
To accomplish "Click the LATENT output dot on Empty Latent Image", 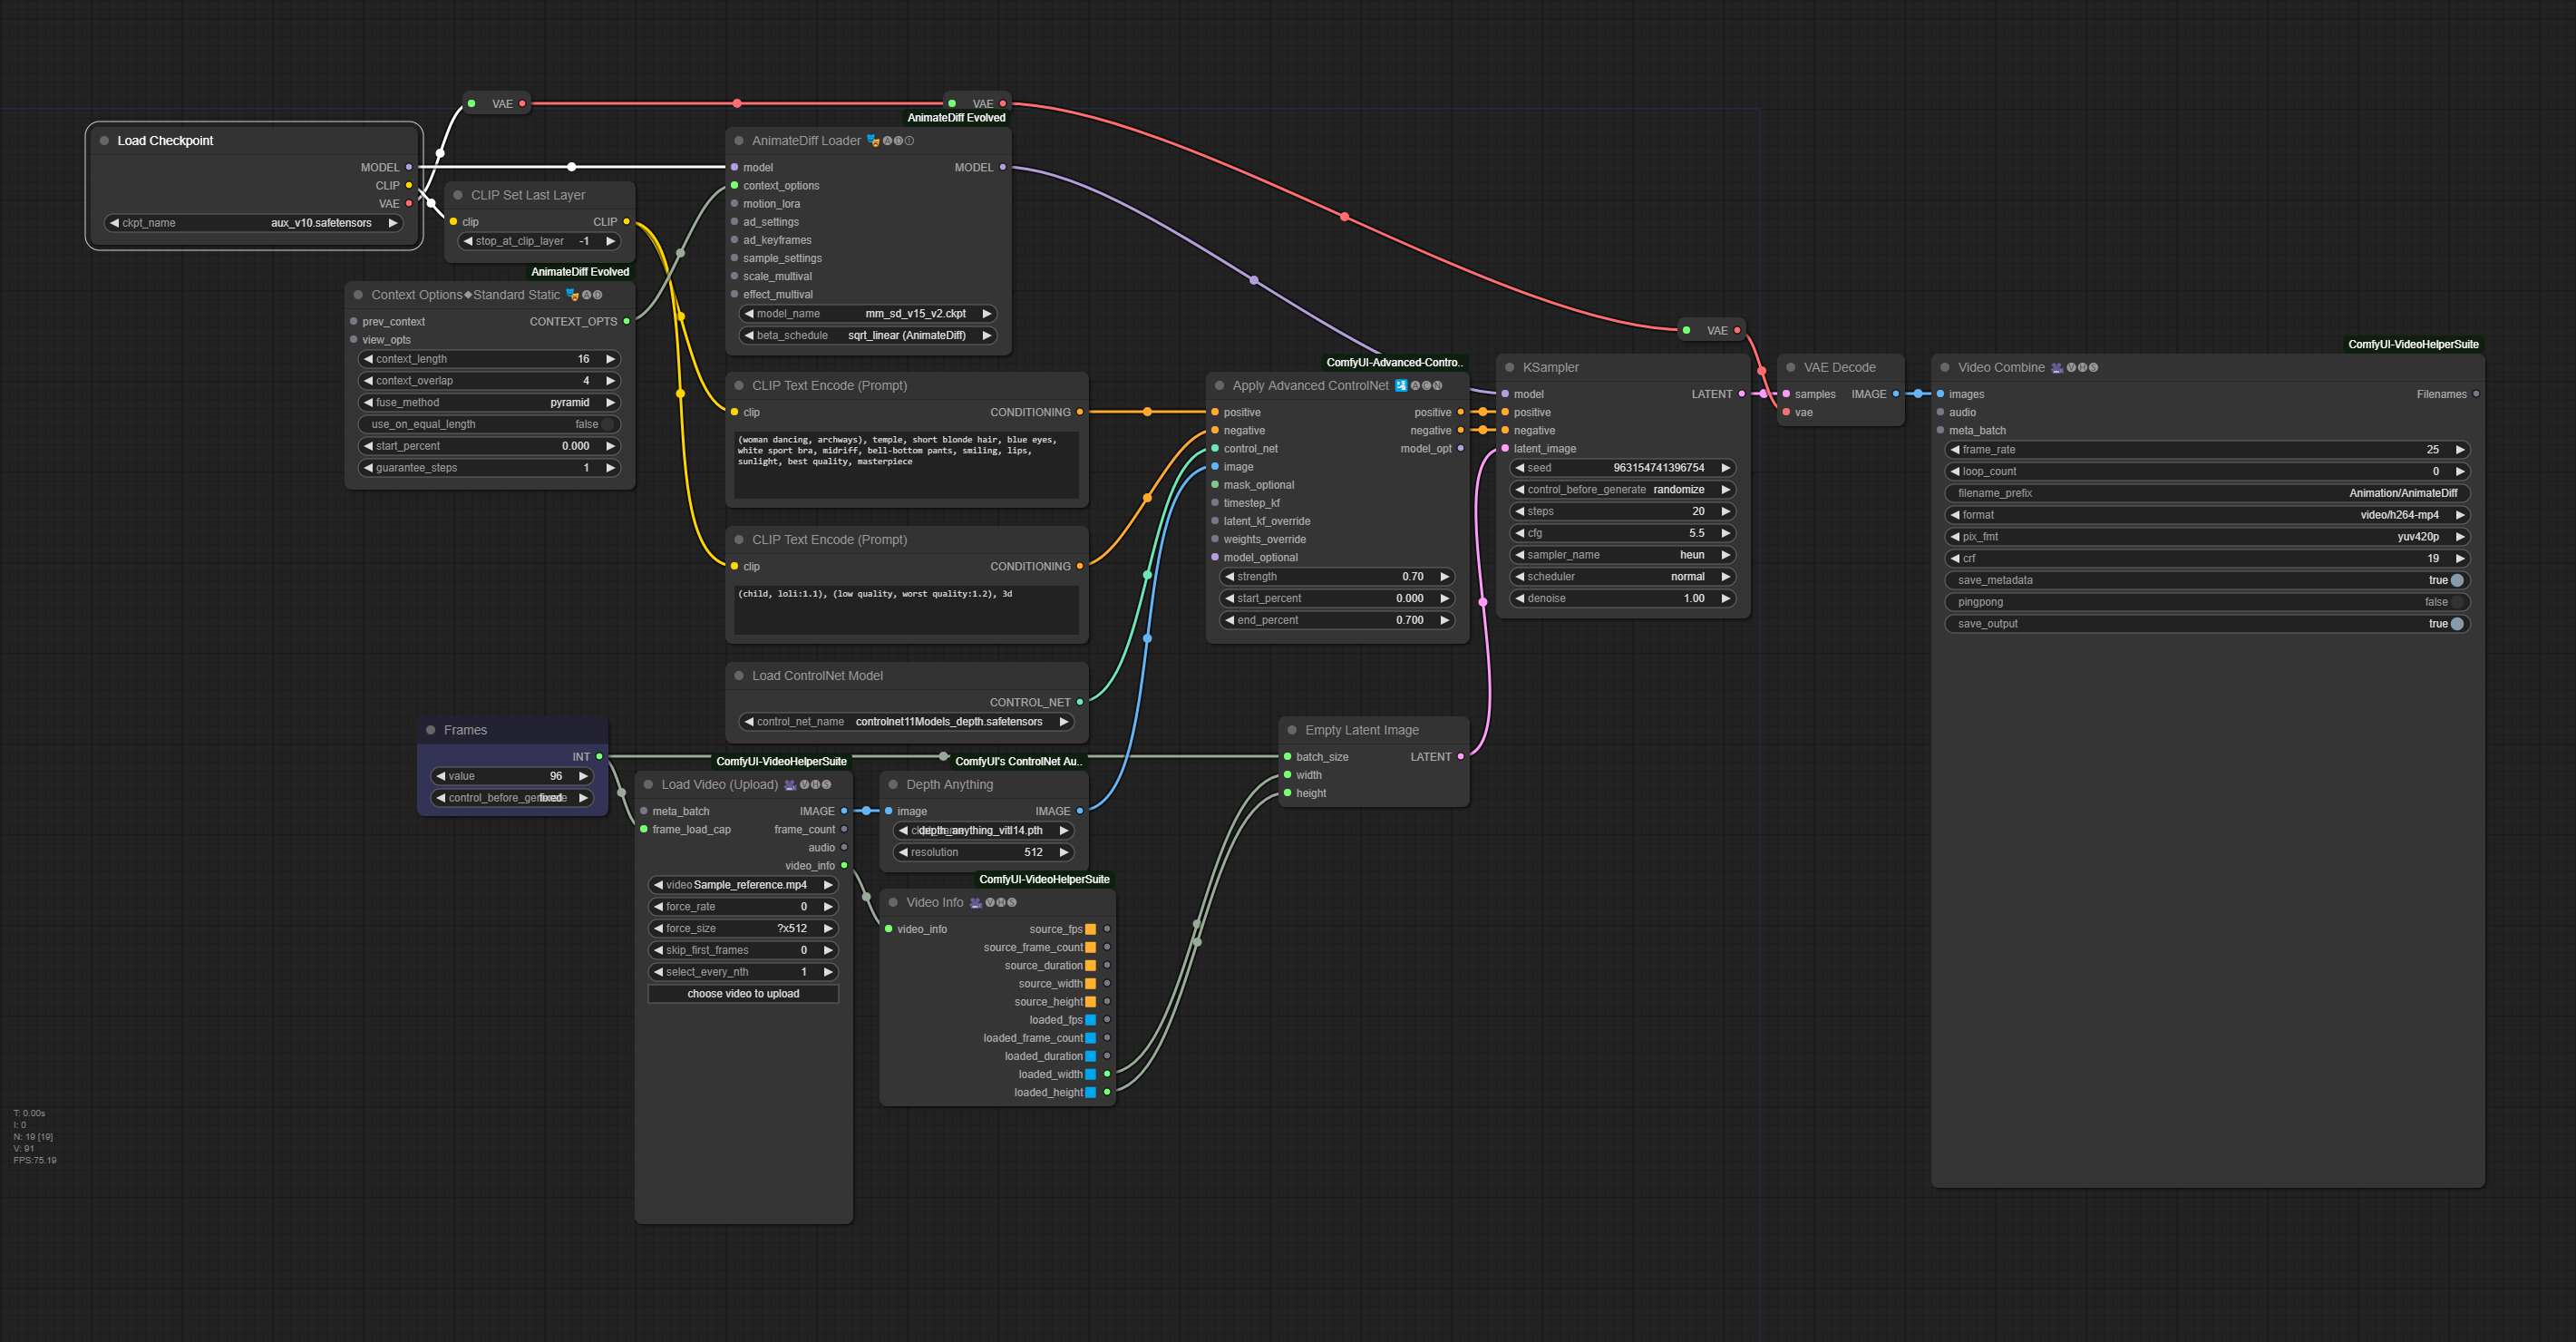I will coord(1461,757).
